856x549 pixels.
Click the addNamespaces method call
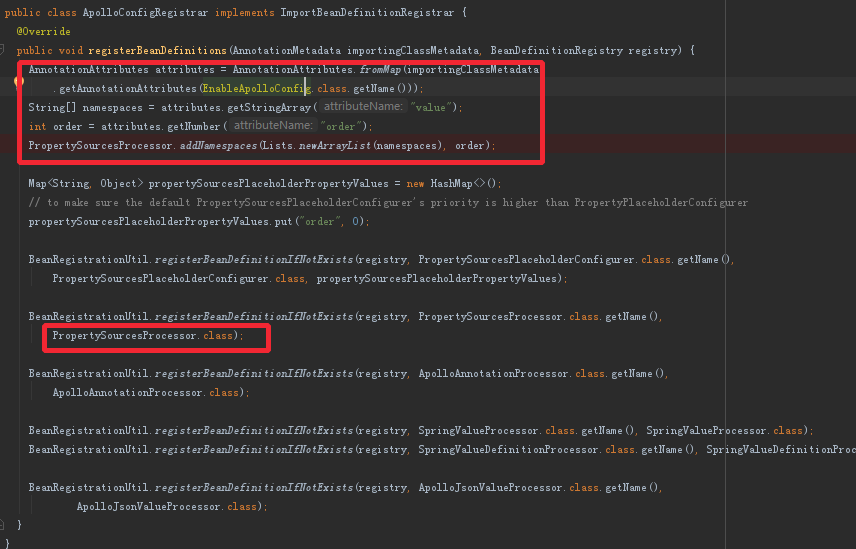coord(218,146)
